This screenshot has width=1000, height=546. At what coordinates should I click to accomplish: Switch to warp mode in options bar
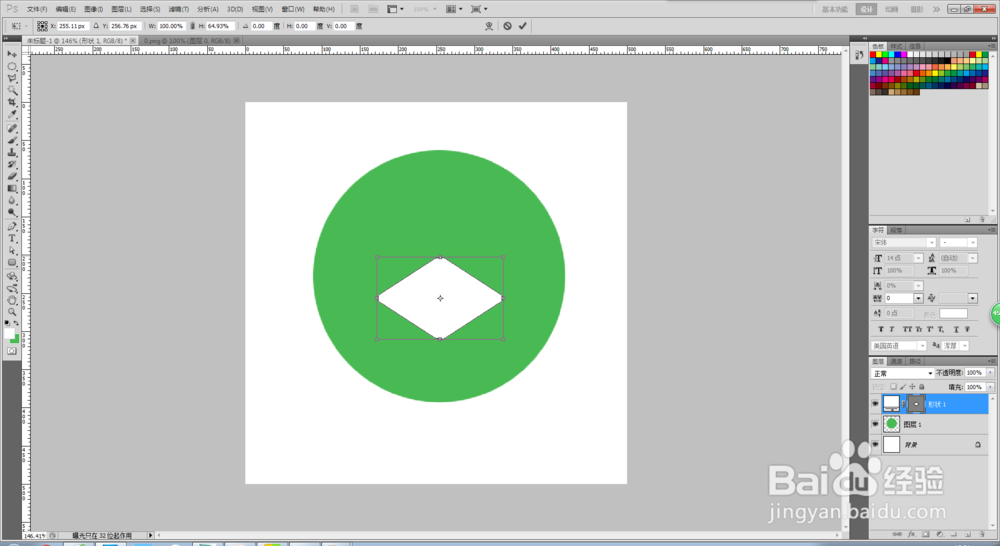pyautogui.click(x=489, y=26)
